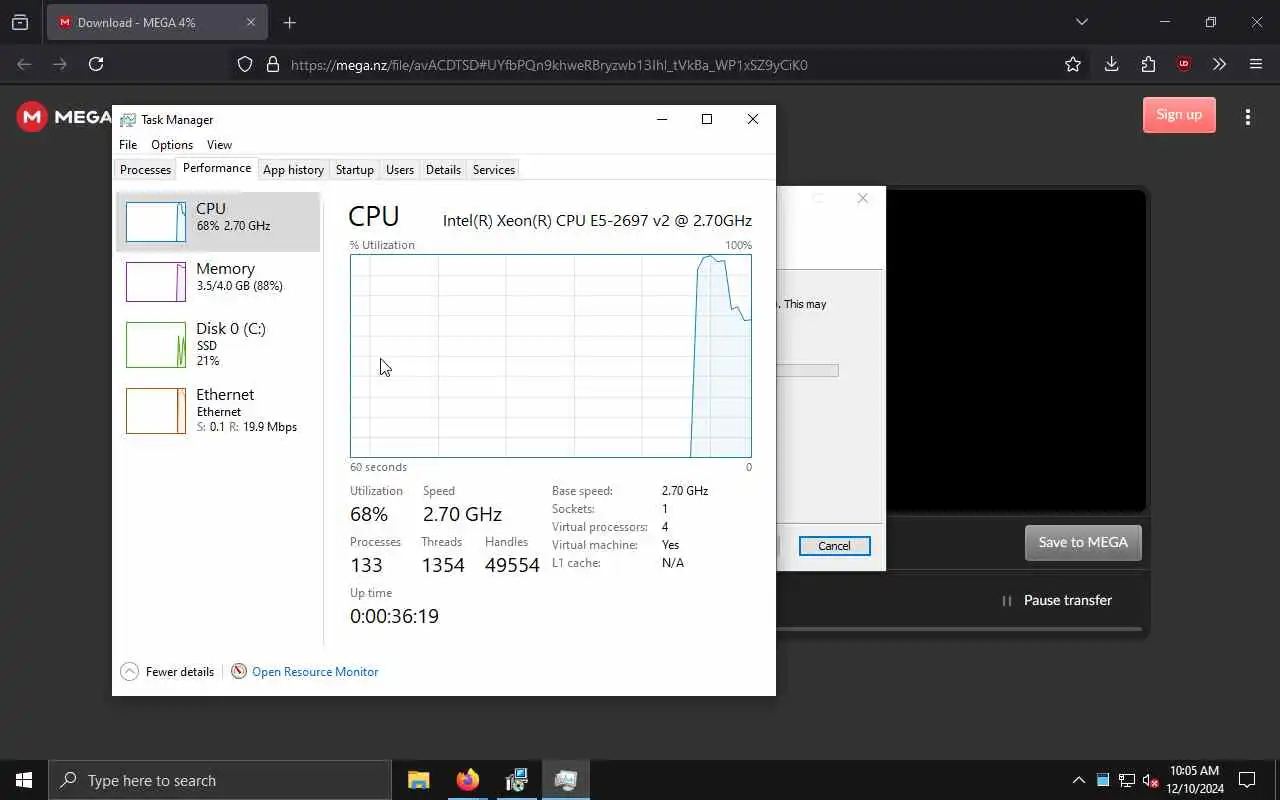Close the Download - MEGA tab
Screen dimensions: 1280x800
click(250, 22)
